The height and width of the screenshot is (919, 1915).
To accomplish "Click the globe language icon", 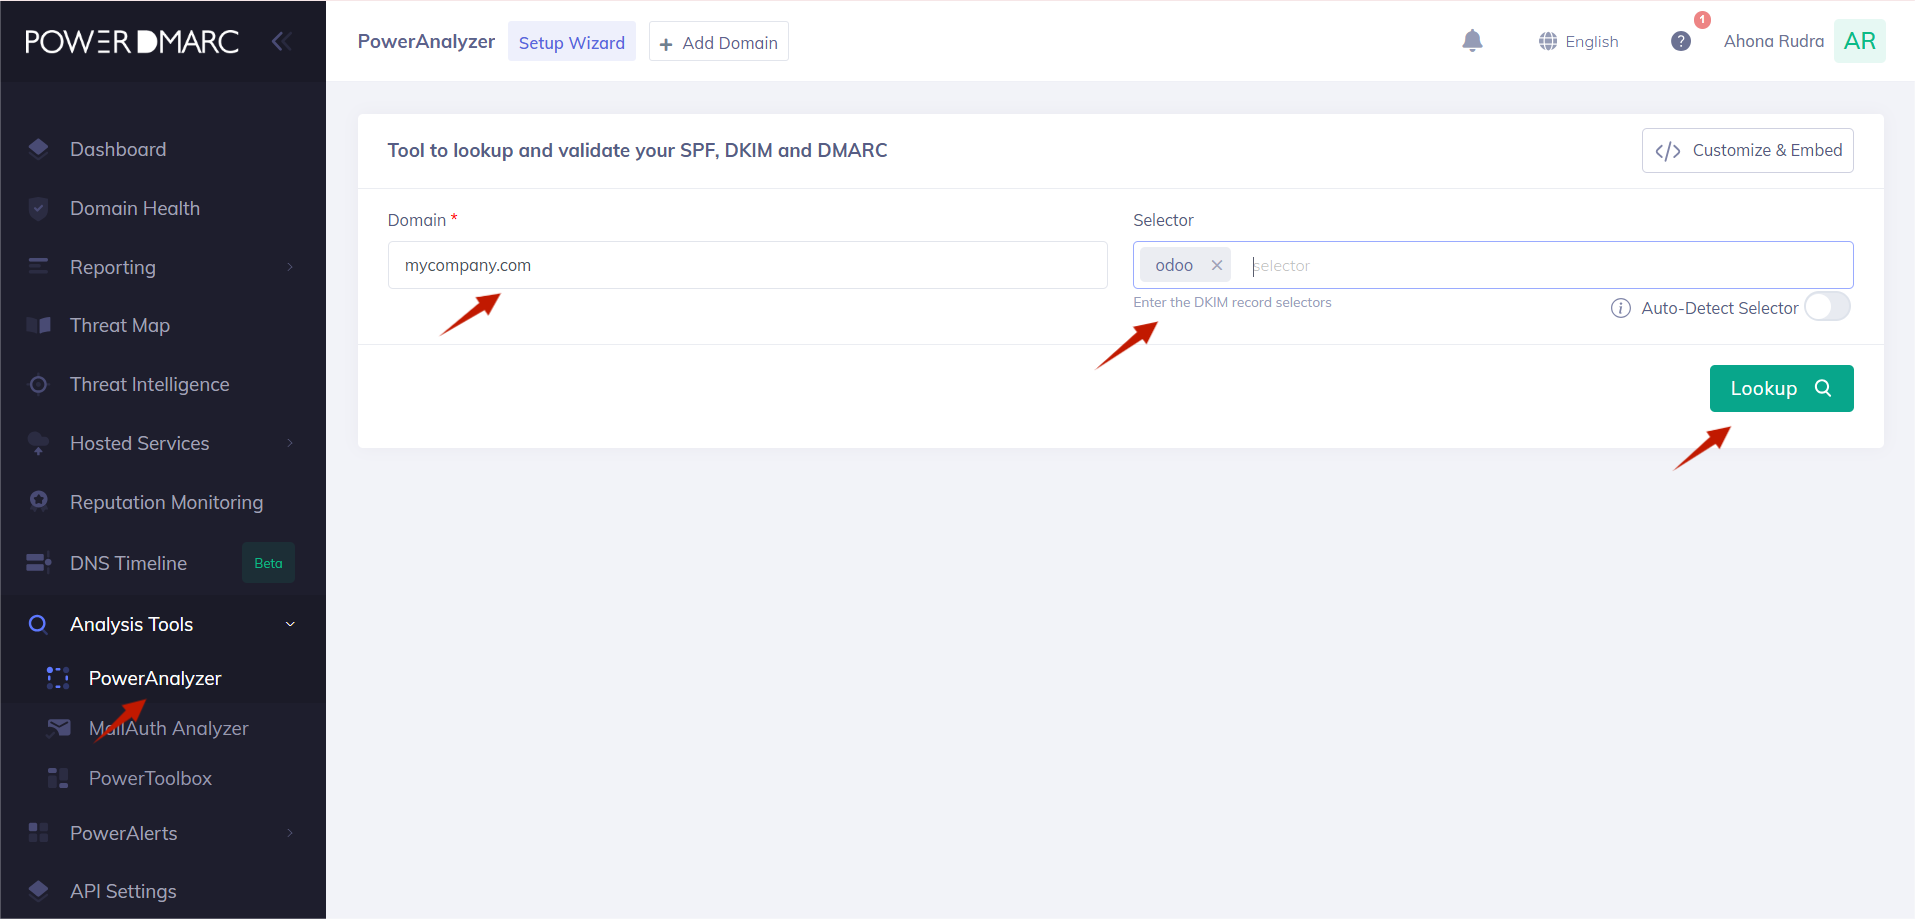I will pyautogui.click(x=1548, y=41).
